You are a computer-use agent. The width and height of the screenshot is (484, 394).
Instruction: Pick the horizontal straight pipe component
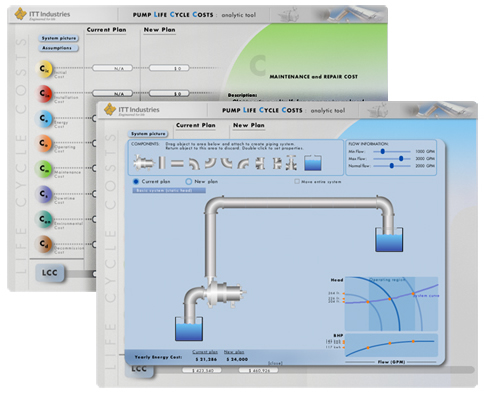(177, 163)
